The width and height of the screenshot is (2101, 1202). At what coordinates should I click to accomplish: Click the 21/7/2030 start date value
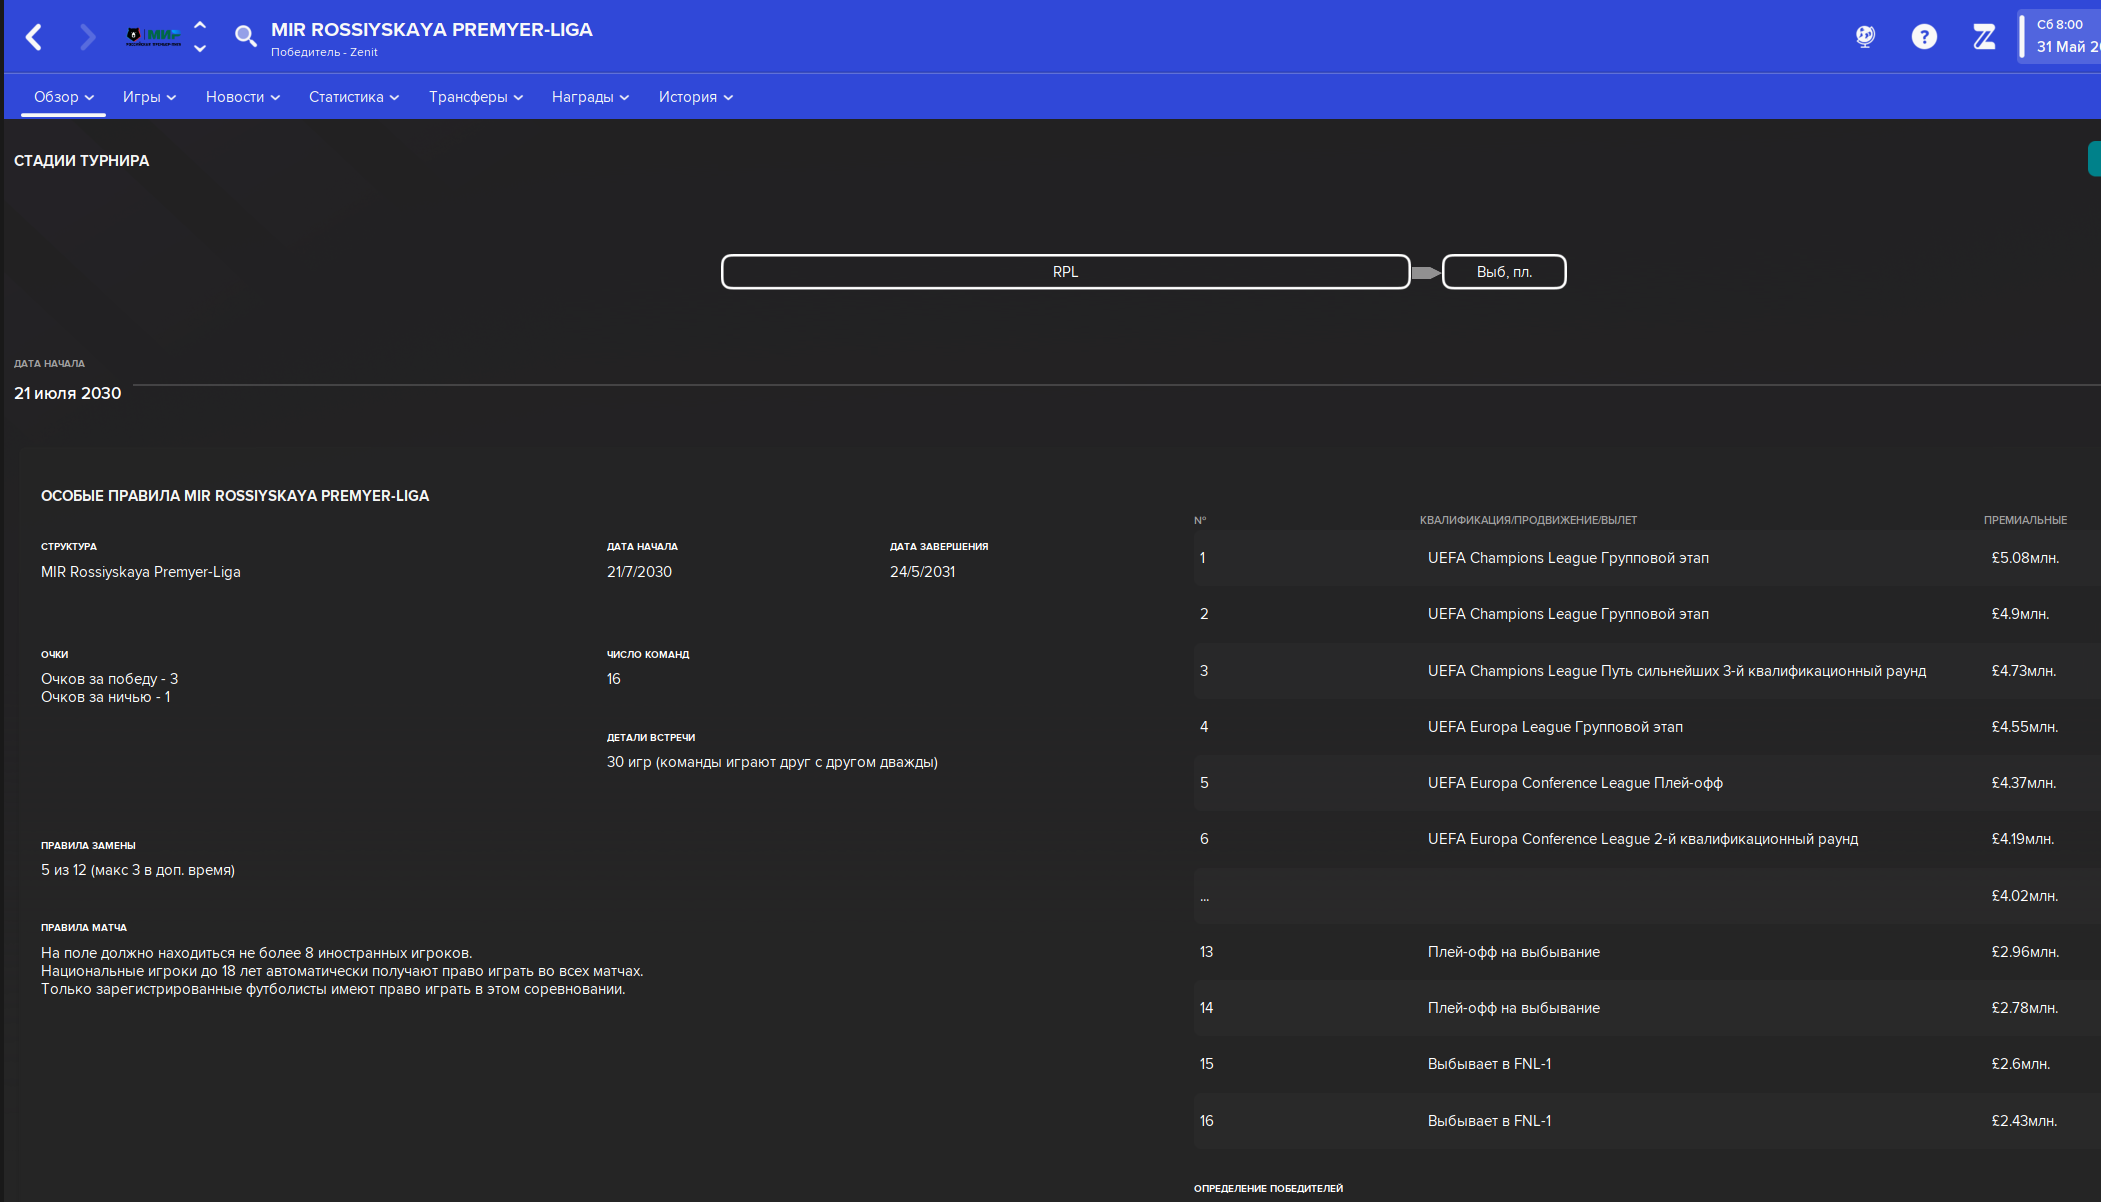(640, 572)
